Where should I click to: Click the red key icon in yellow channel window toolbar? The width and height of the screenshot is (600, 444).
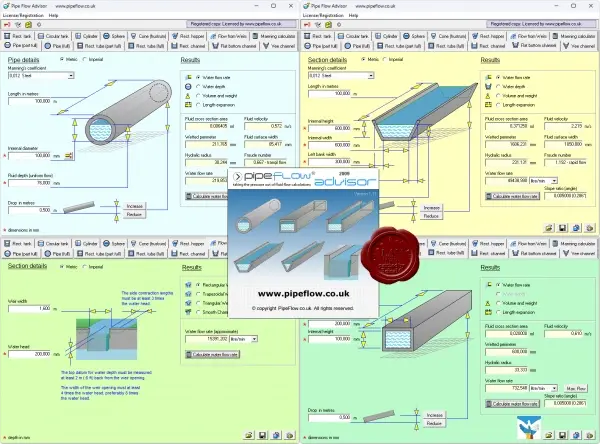point(307,24)
